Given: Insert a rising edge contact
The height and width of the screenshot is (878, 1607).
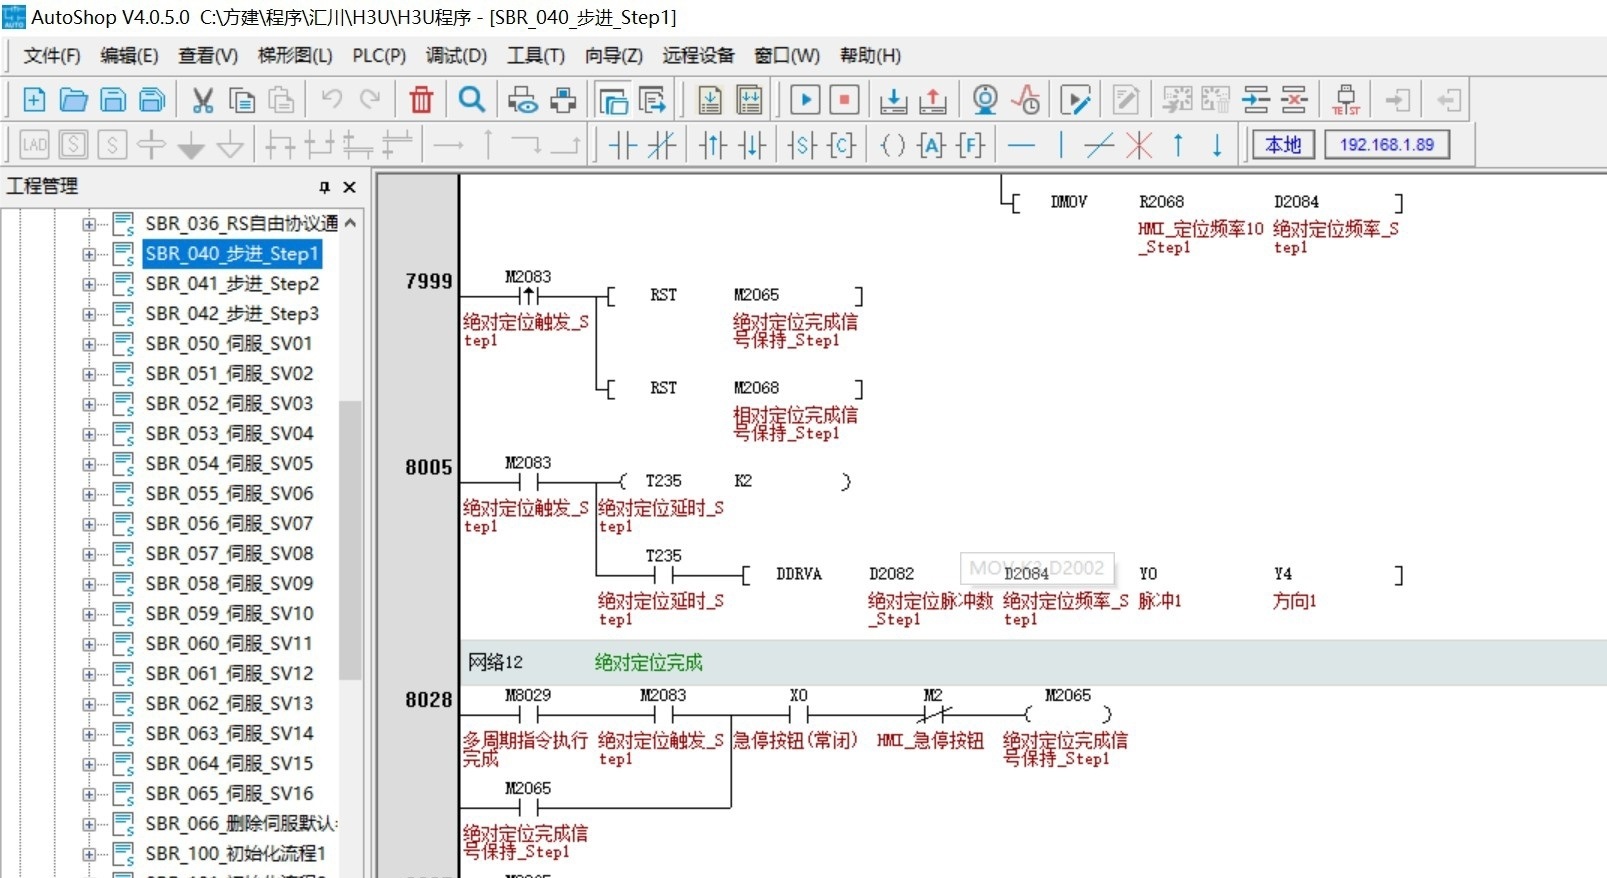Looking at the screenshot, I should click(713, 146).
